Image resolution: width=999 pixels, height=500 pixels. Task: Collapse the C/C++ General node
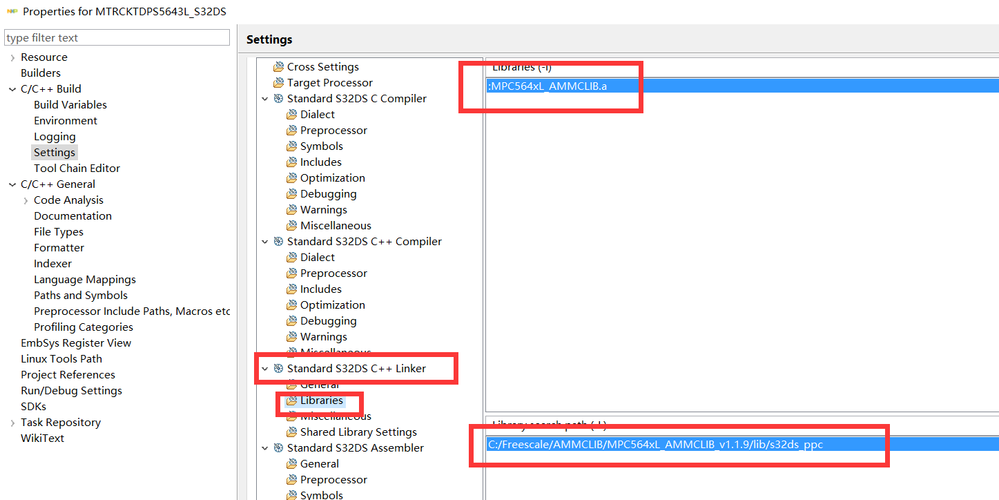[x=12, y=184]
